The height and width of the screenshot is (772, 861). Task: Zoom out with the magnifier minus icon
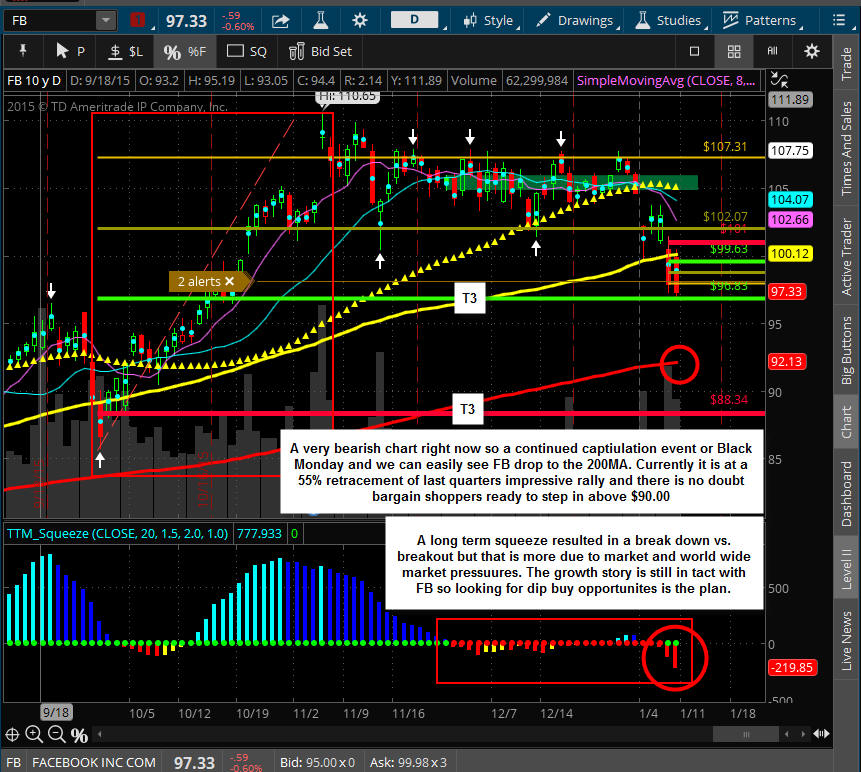(57, 734)
